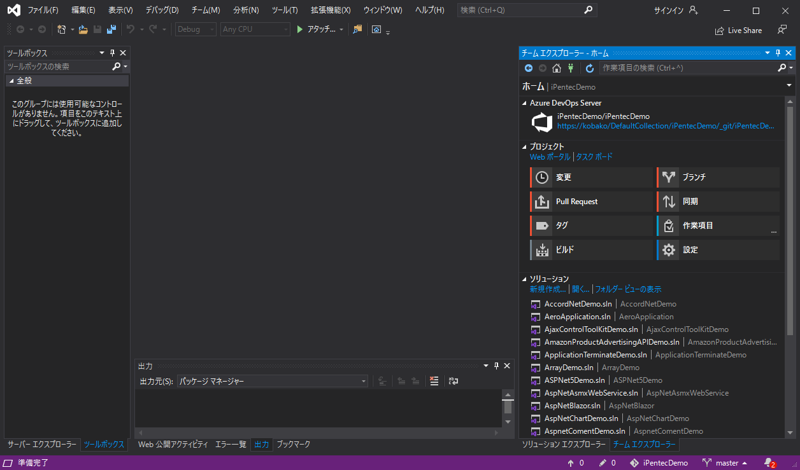This screenshot has height=470, width=800.
Task: Open the Output source (出力元) combo box
Action: [x=272, y=381]
